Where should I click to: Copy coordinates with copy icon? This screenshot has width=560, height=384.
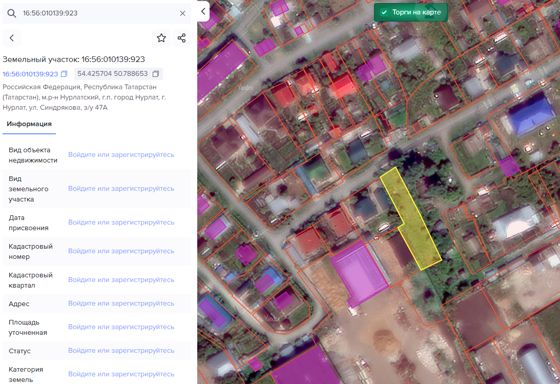156,74
